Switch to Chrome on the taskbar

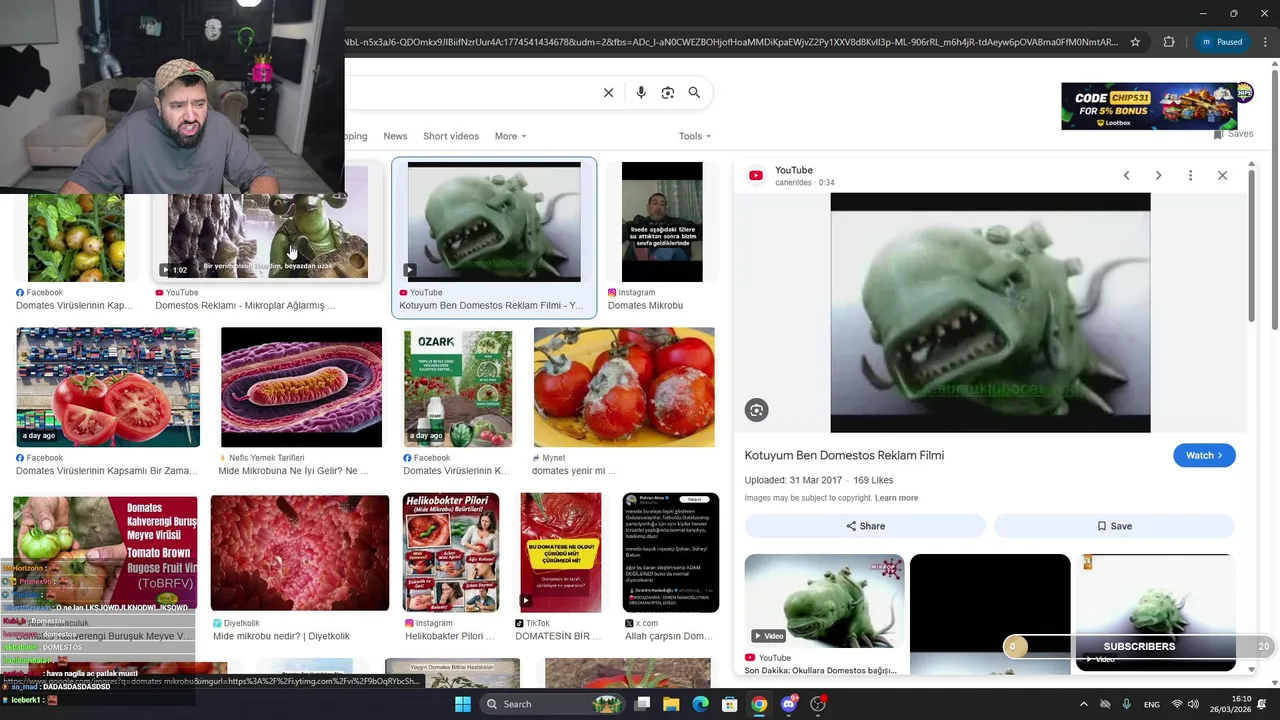tap(759, 704)
